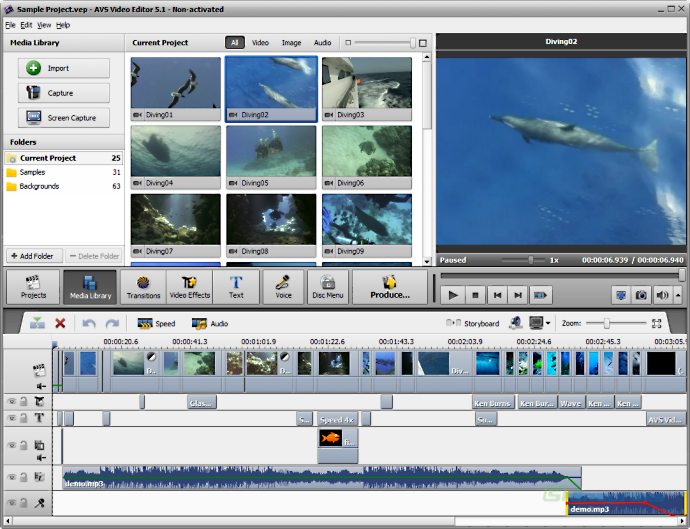Click the large thumbnail-size icon right of slider
This screenshot has height=529, width=690.
click(423, 43)
